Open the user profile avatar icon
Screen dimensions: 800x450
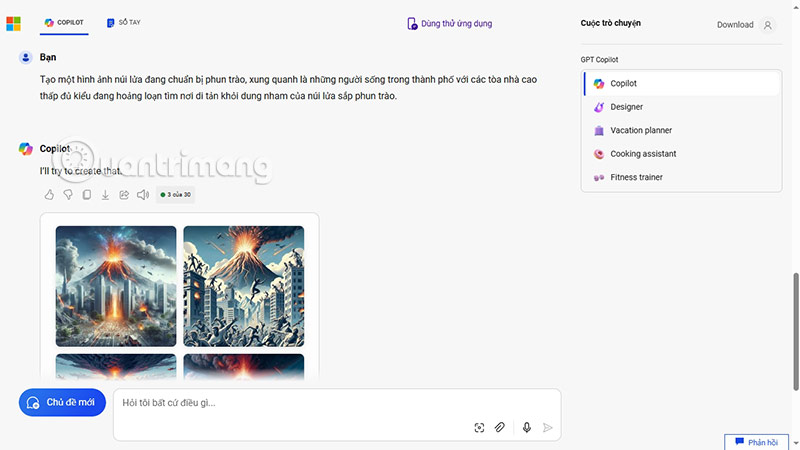click(x=768, y=25)
